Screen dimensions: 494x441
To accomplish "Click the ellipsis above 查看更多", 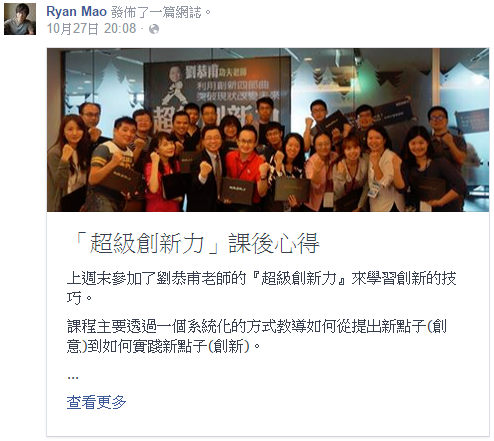I will pos(73,378).
